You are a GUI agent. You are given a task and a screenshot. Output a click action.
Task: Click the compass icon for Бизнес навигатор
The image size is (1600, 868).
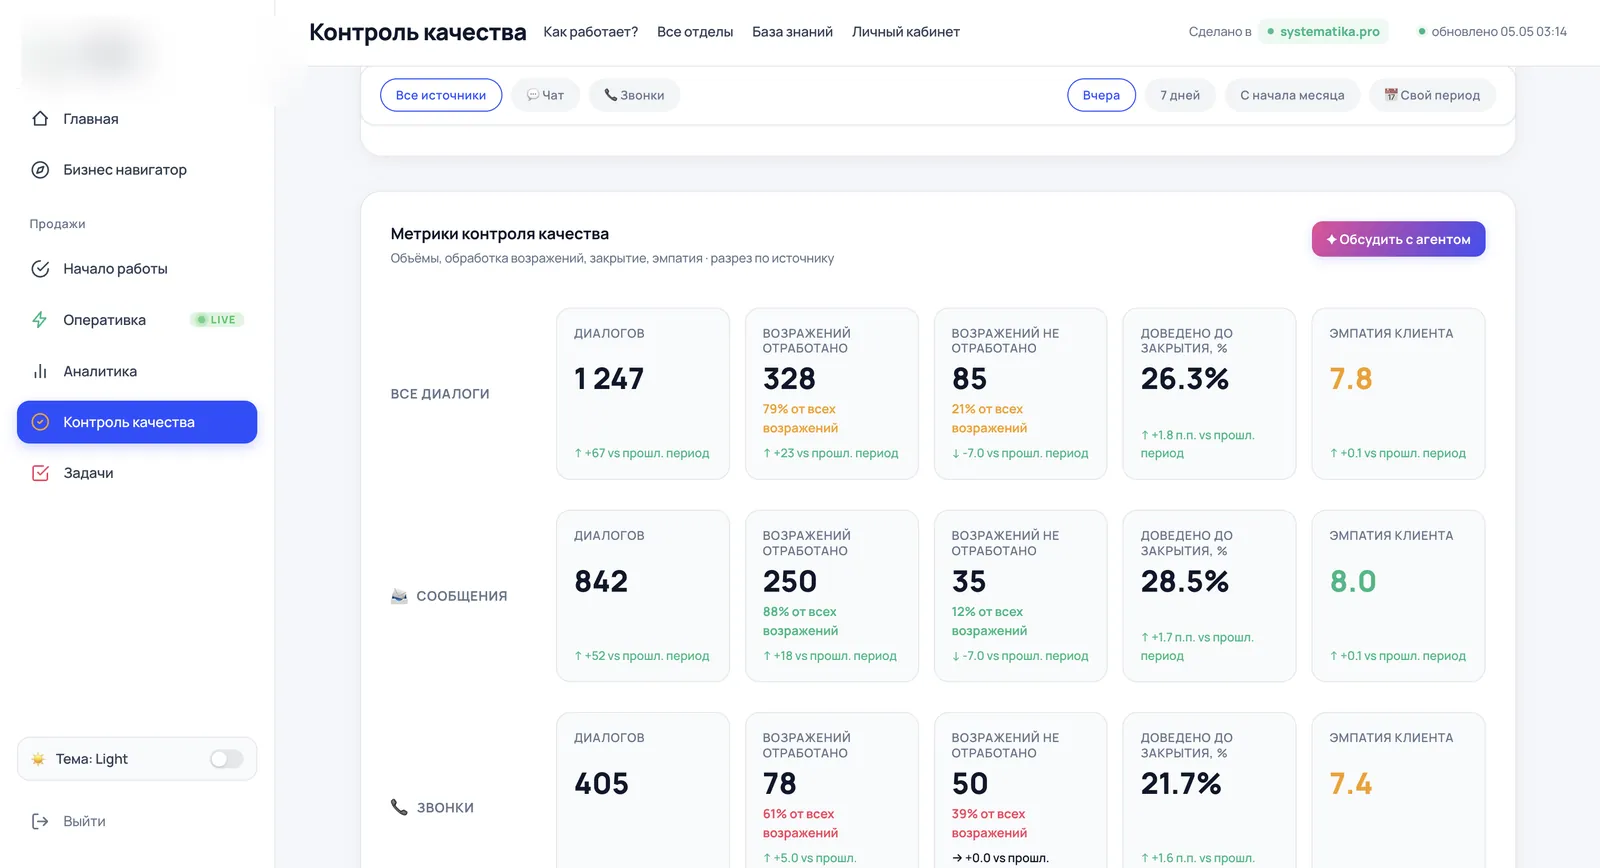(x=40, y=170)
